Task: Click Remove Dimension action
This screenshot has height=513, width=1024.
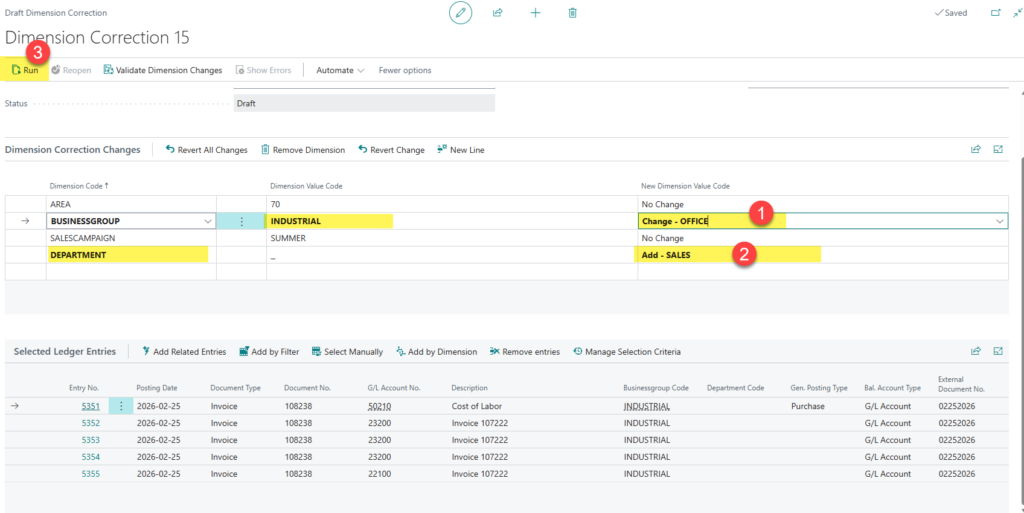Action: tap(302, 150)
